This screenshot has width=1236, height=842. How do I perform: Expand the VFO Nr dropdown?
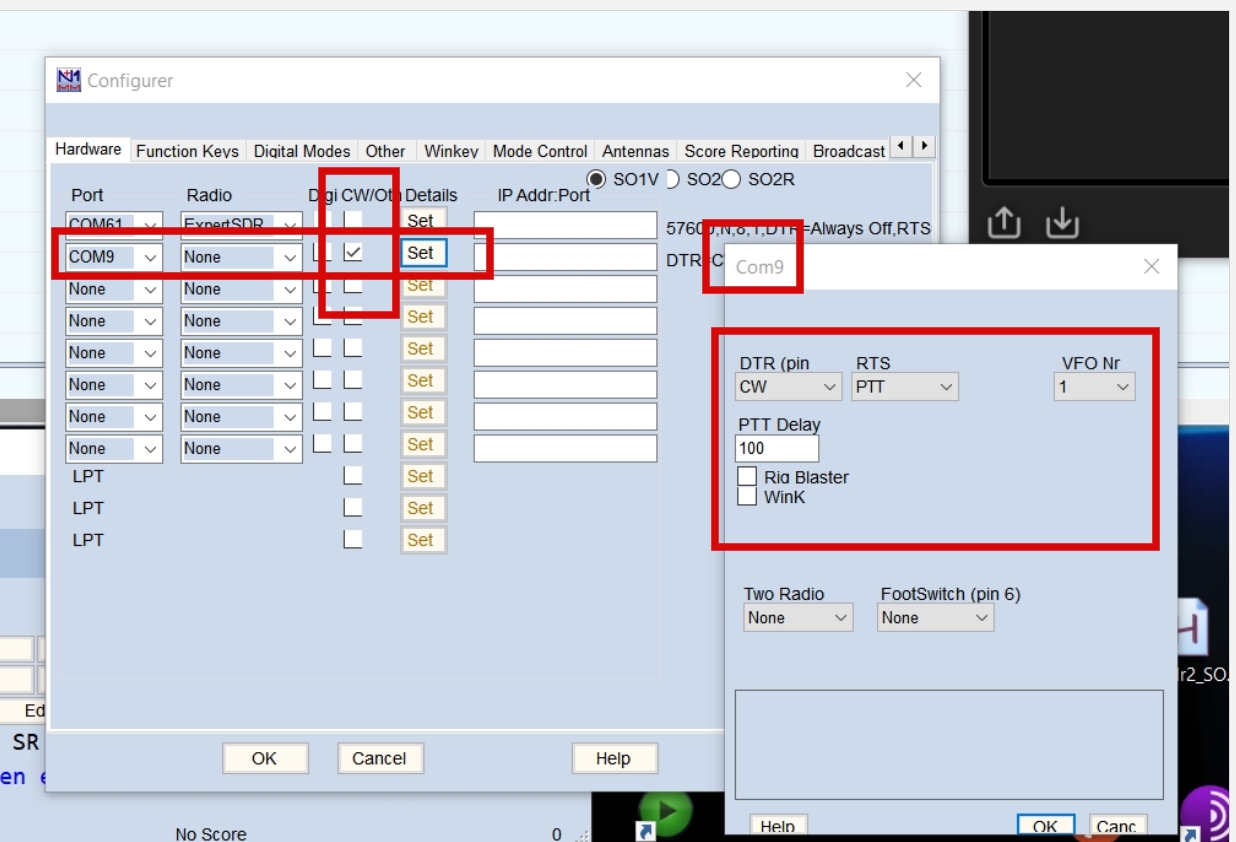pyautogui.click(x=1093, y=387)
